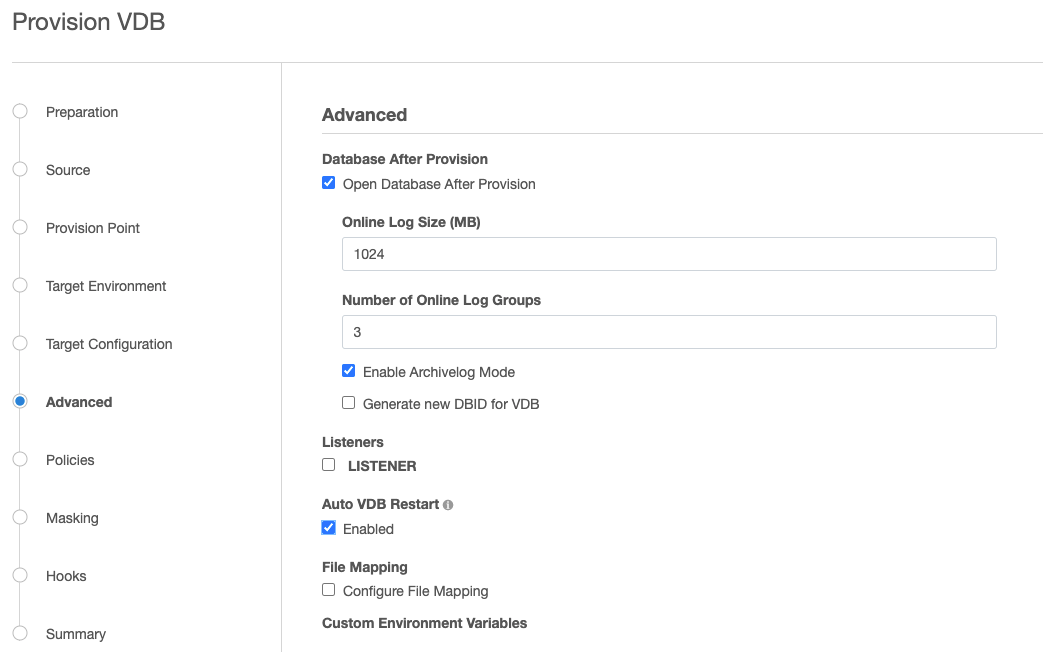Click the Auto VDB Restart info icon

(448, 505)
